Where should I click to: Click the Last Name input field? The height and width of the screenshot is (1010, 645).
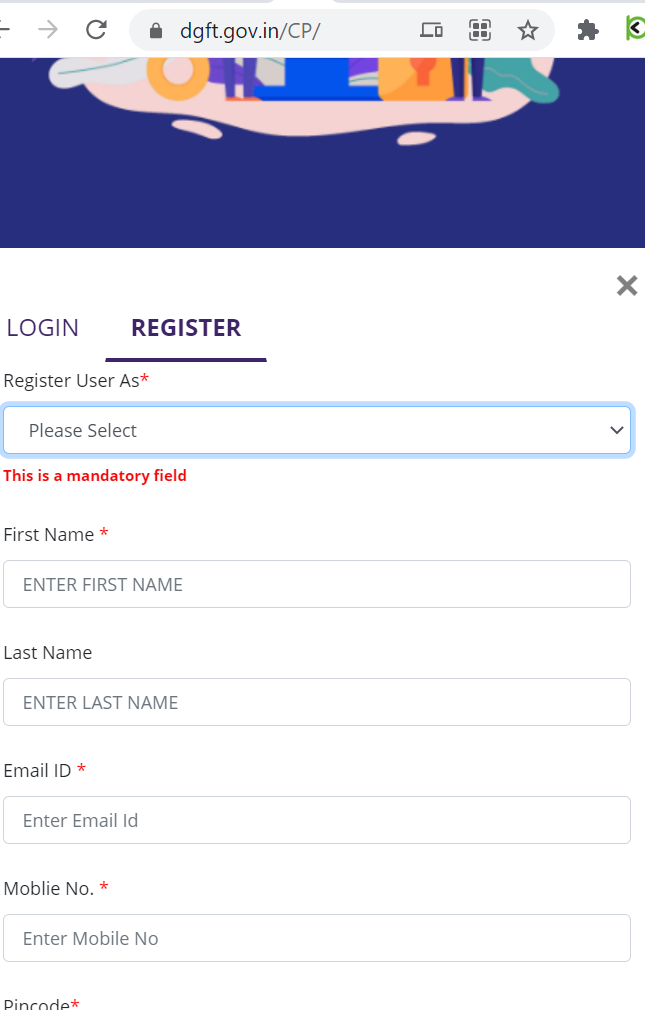coord(317,702)
